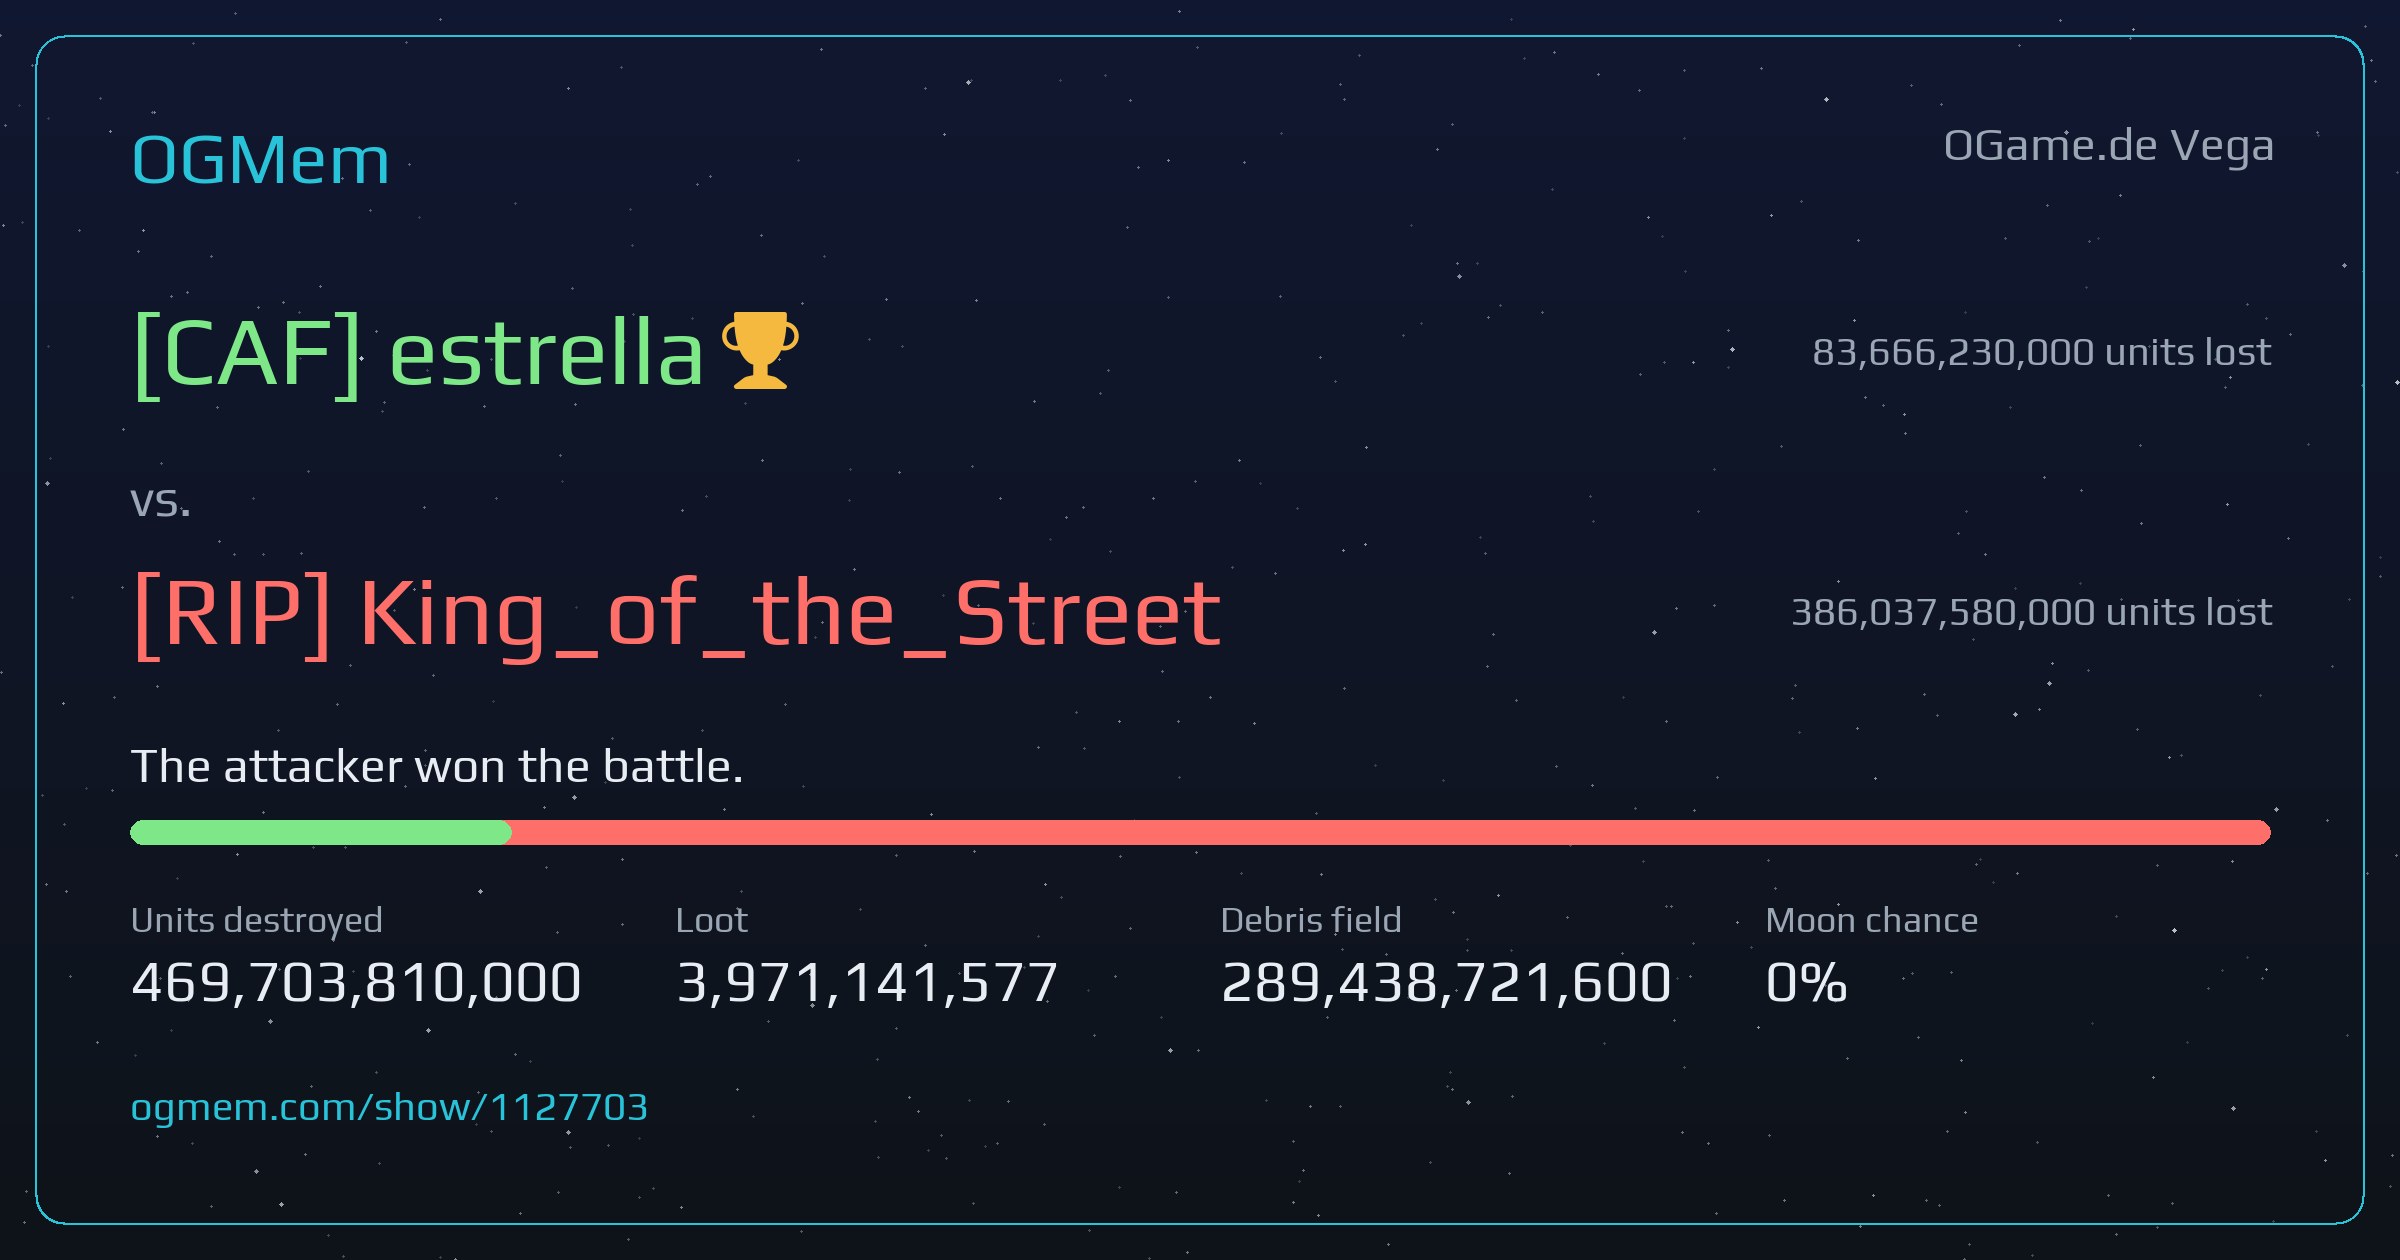The width and height of the screenshot is (2400, 1260).
Task: Click the green attacker portion of loss bar
Action: [x=321, y=832]
